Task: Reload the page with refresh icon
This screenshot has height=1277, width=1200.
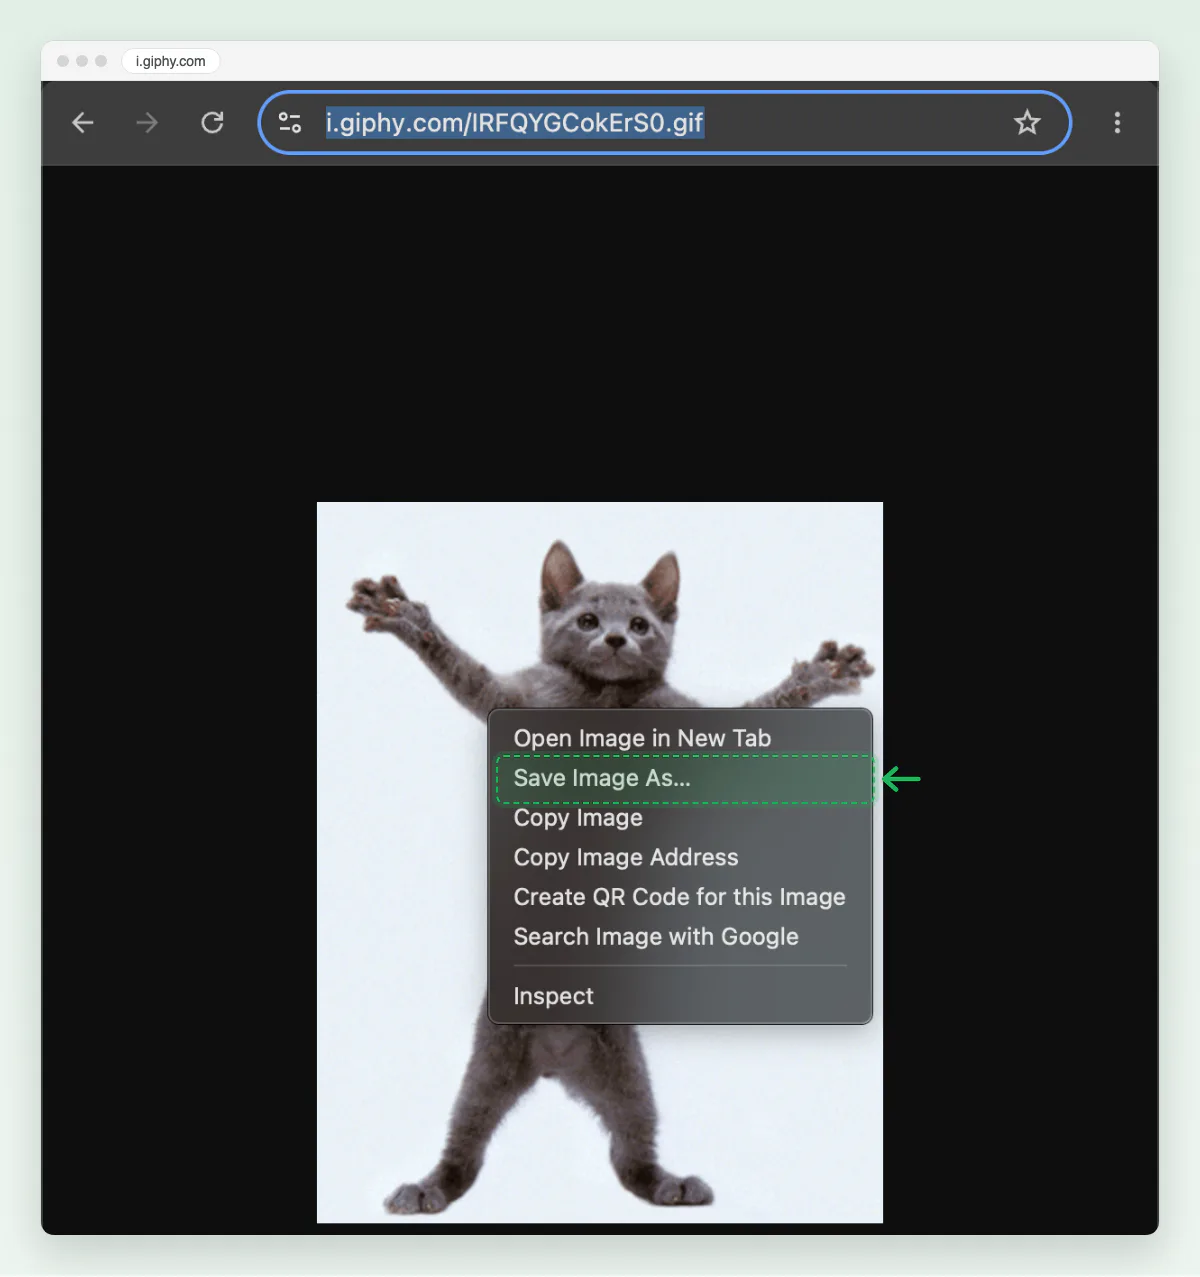Action: (212, 123)
